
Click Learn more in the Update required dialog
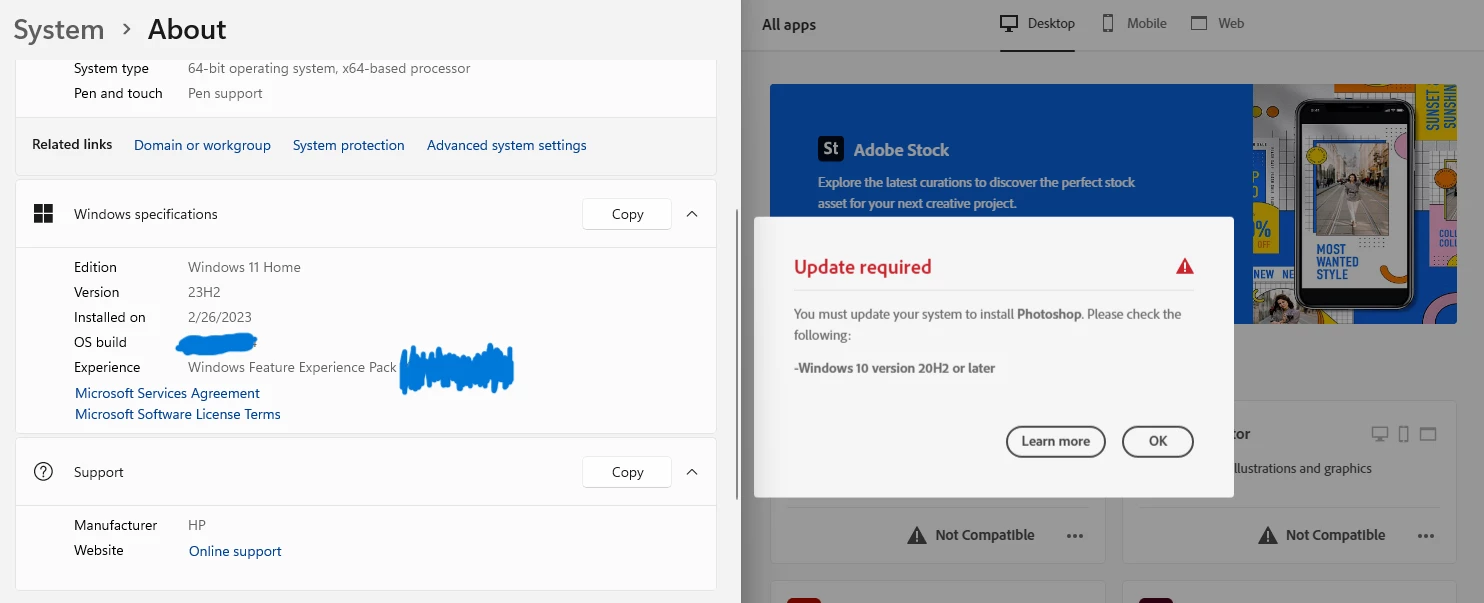(1055, 441)
